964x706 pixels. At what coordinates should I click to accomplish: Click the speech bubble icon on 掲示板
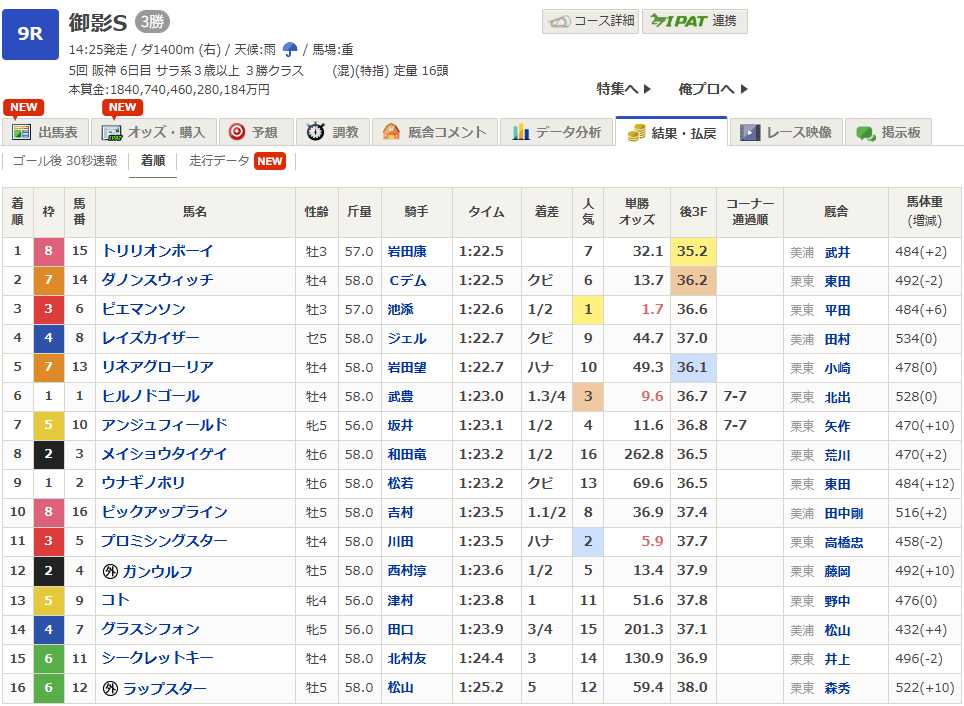click(x=865, y=132)
